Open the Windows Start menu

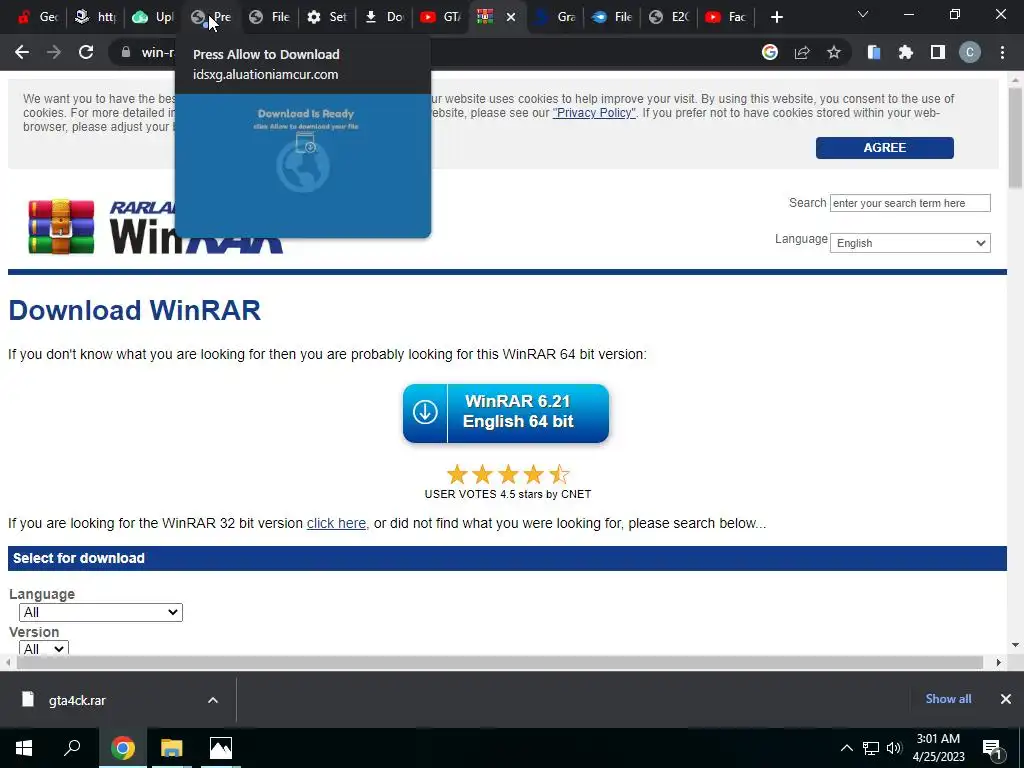(24, 748)
